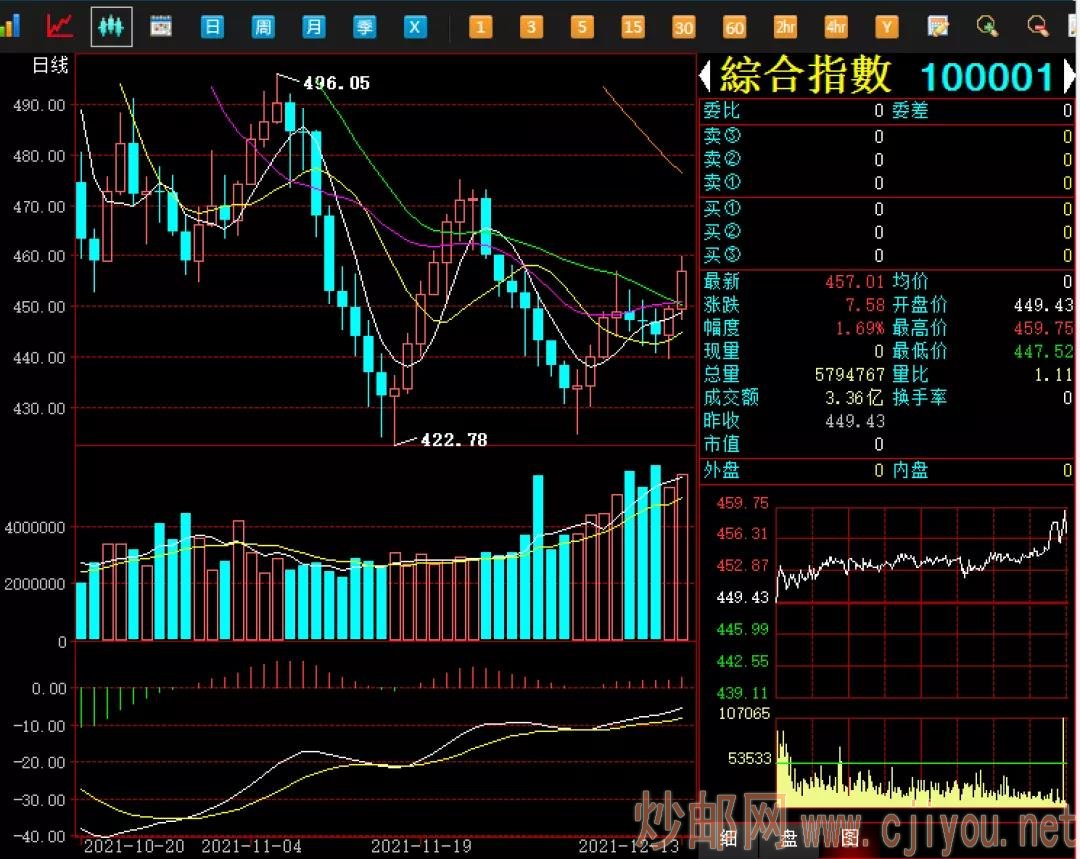The height and width of the screenshot is (859, 1080).
Task: Click the zoom in magnifier icon
Action: [987, 27]
